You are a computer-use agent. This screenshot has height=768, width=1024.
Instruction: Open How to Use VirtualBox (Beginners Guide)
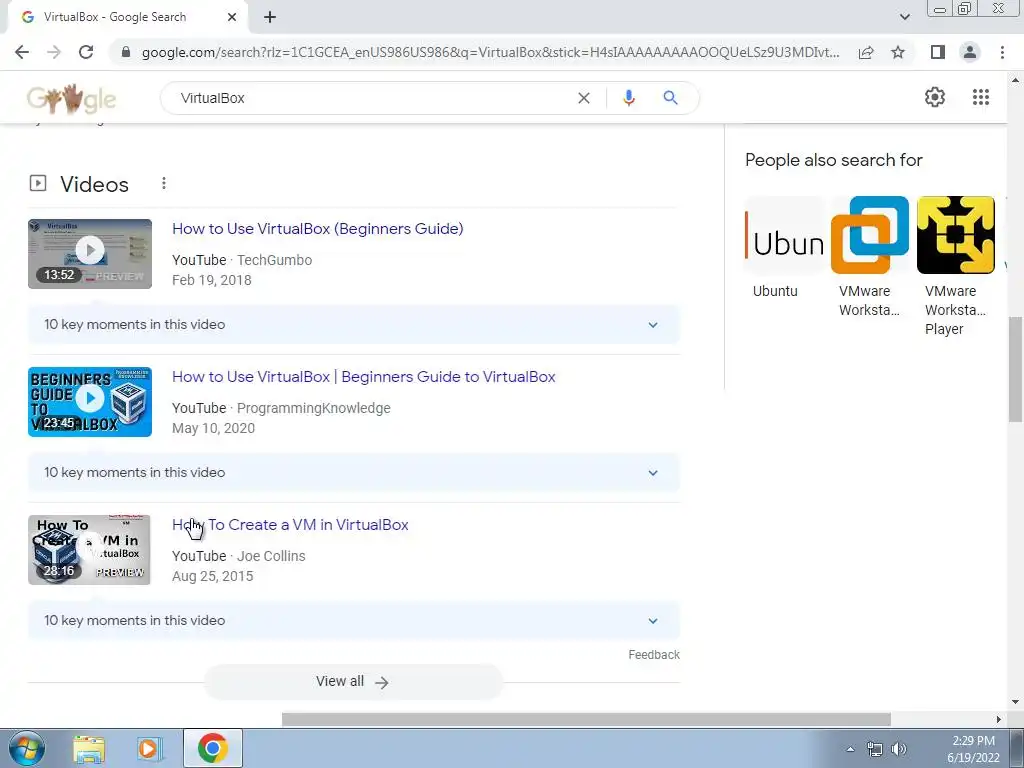[x=317, y=229]
